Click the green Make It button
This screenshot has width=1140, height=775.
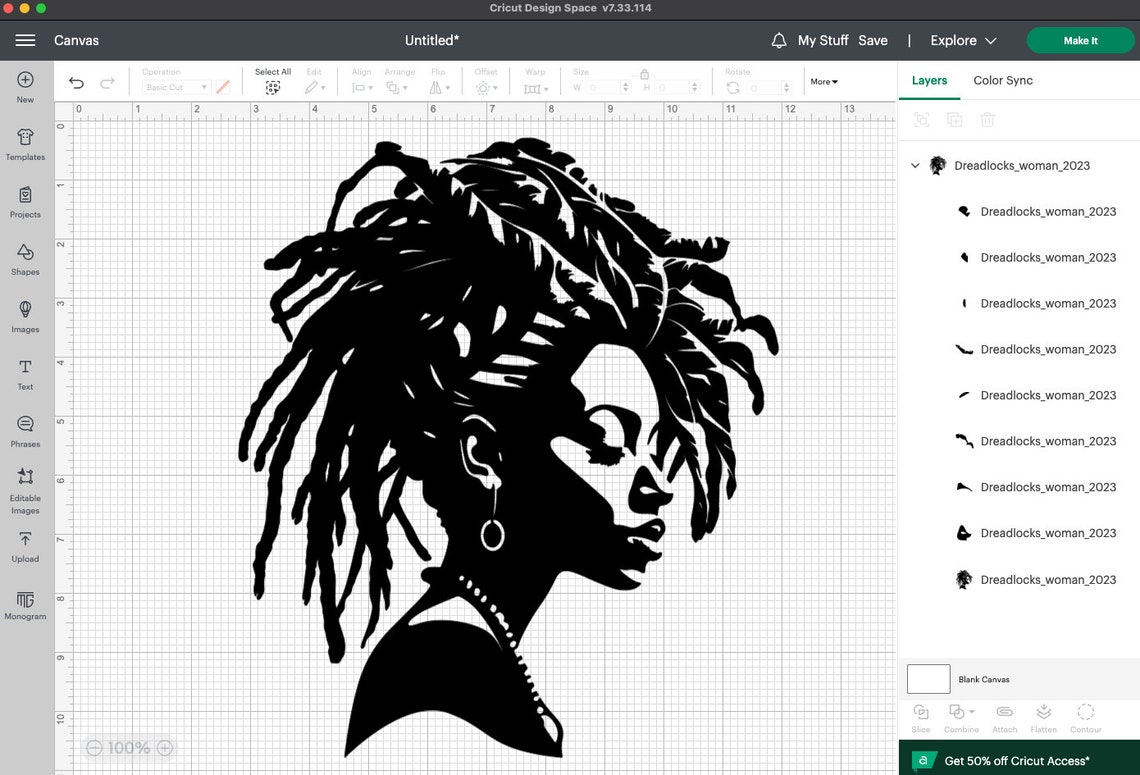tap(1080, 40)
